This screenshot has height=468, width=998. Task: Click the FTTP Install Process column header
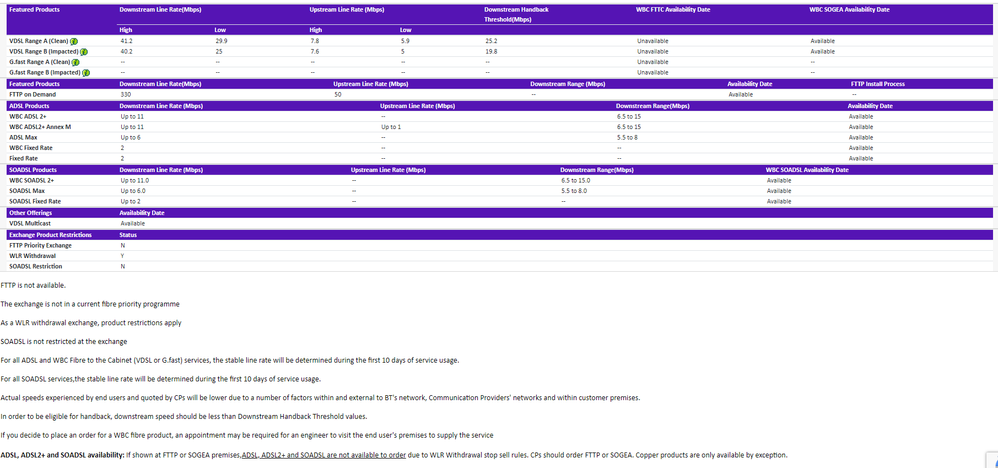pos(877,84)
